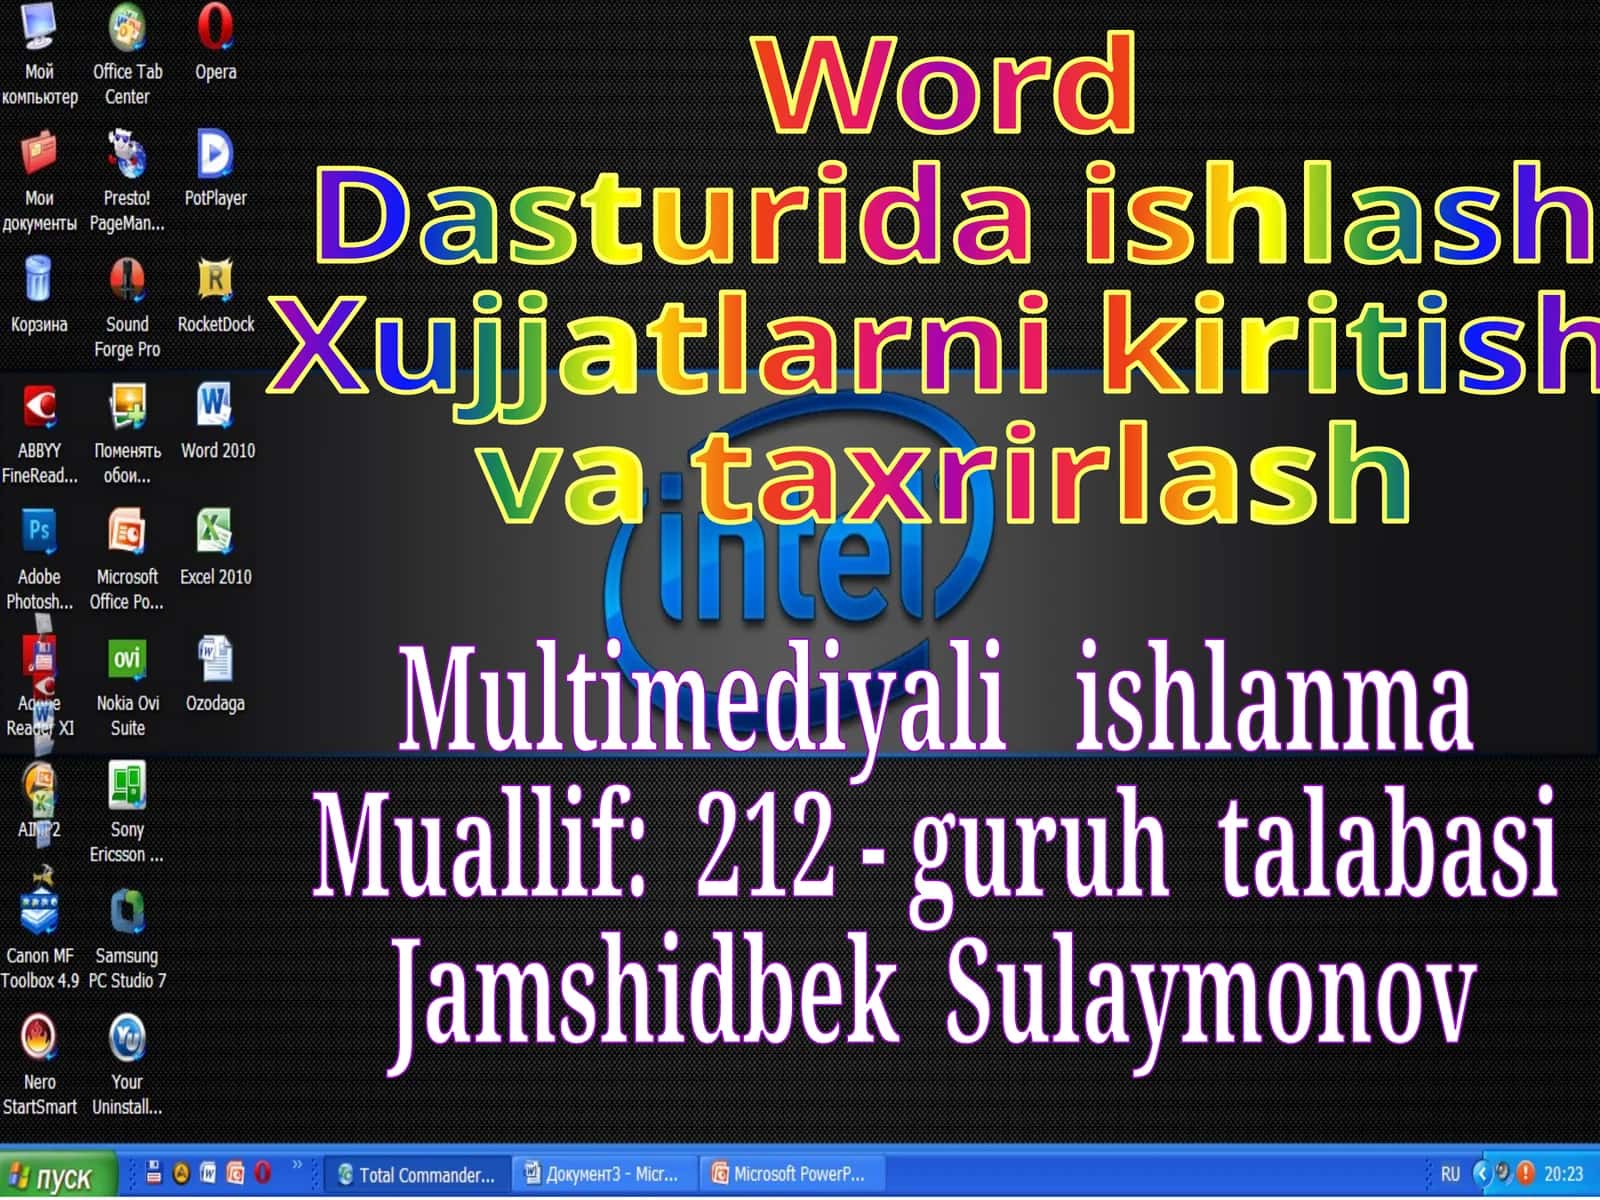
Task: Open the Ozodaga document icon
Action: 215,672
